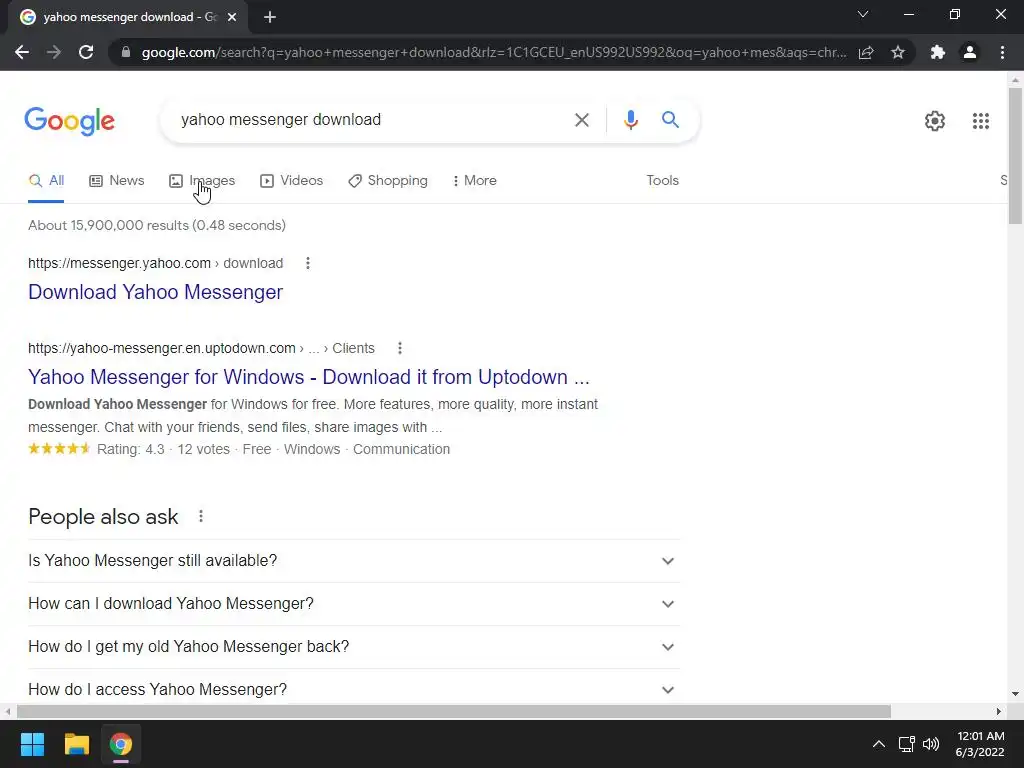
Task: Show hidden system tray icons
Action: tap(878, 744)
